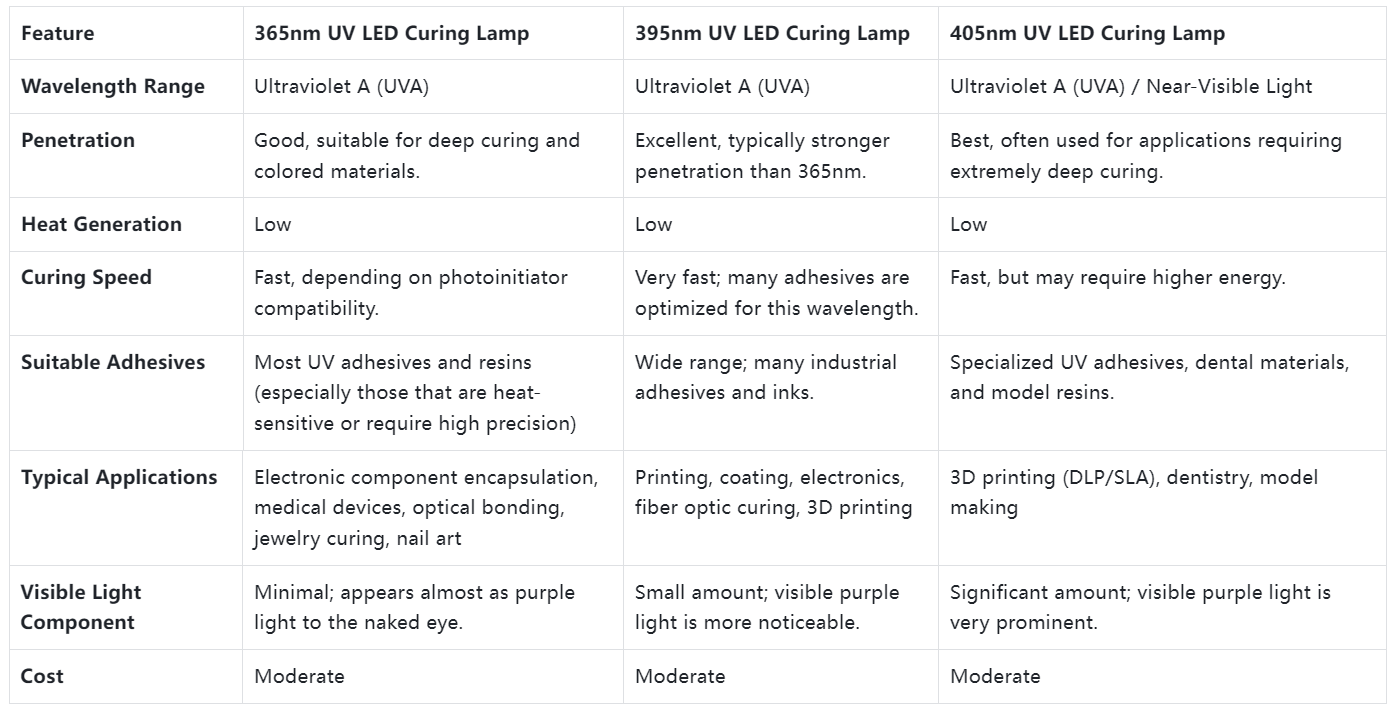The height and width of the screenshot is (712, 1397).
Task: Click the "Suitable Adhesives" row label
Action: [x=113, y=363]
